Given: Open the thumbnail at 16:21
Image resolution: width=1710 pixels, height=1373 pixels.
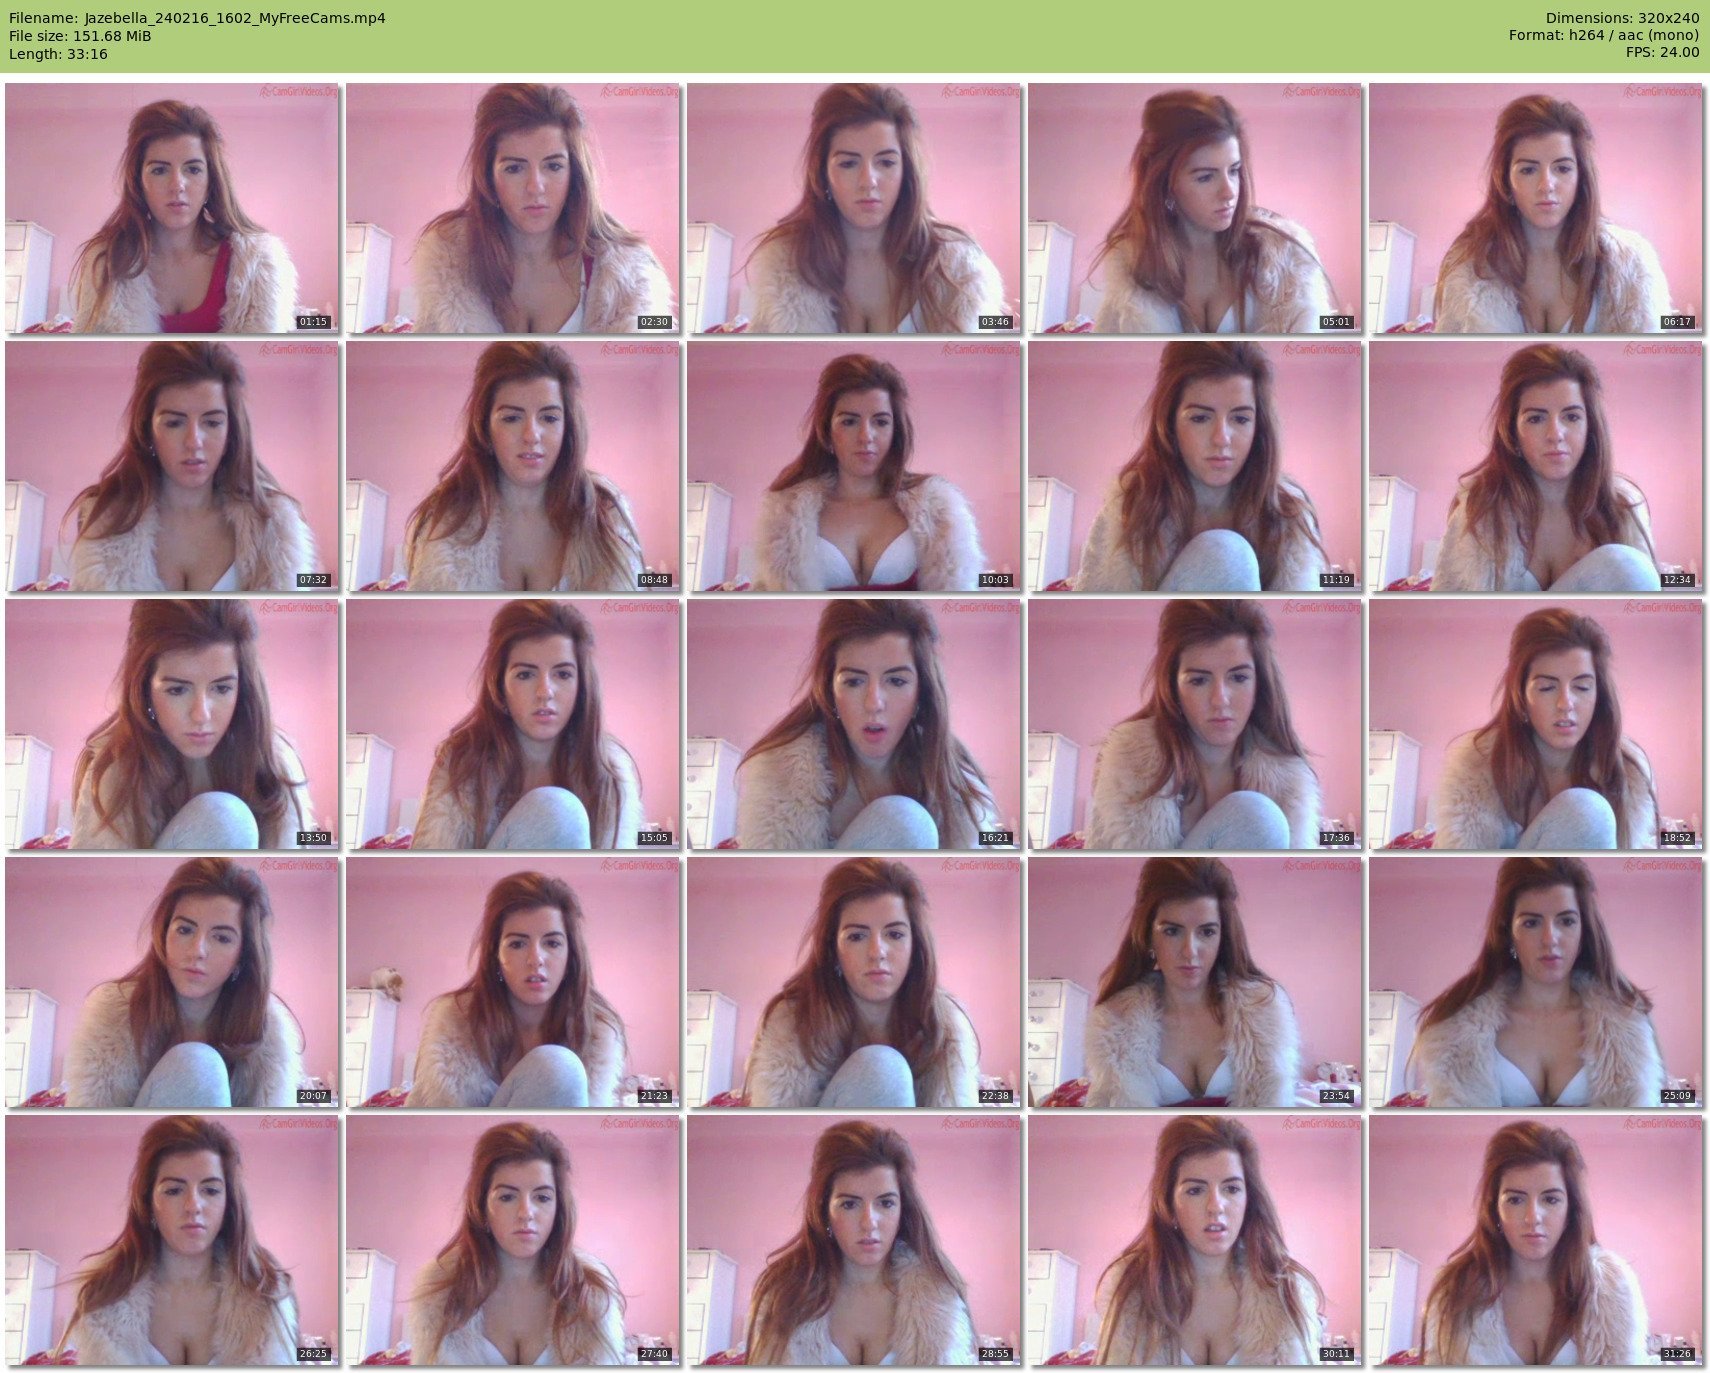Looking at the screenshot, I should [x=854, y=724].
